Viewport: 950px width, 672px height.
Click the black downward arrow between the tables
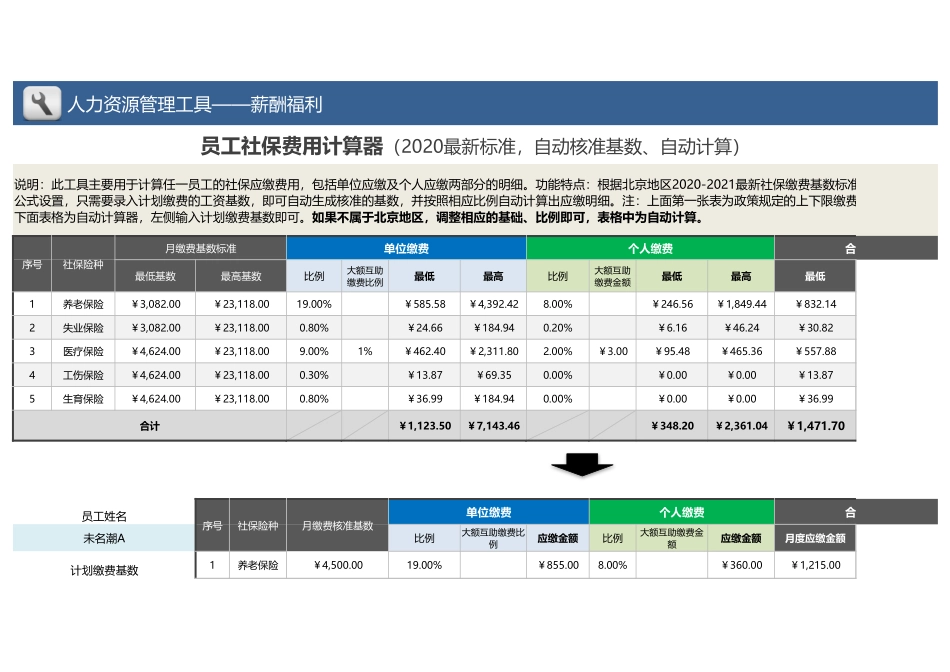coord(582,466)
